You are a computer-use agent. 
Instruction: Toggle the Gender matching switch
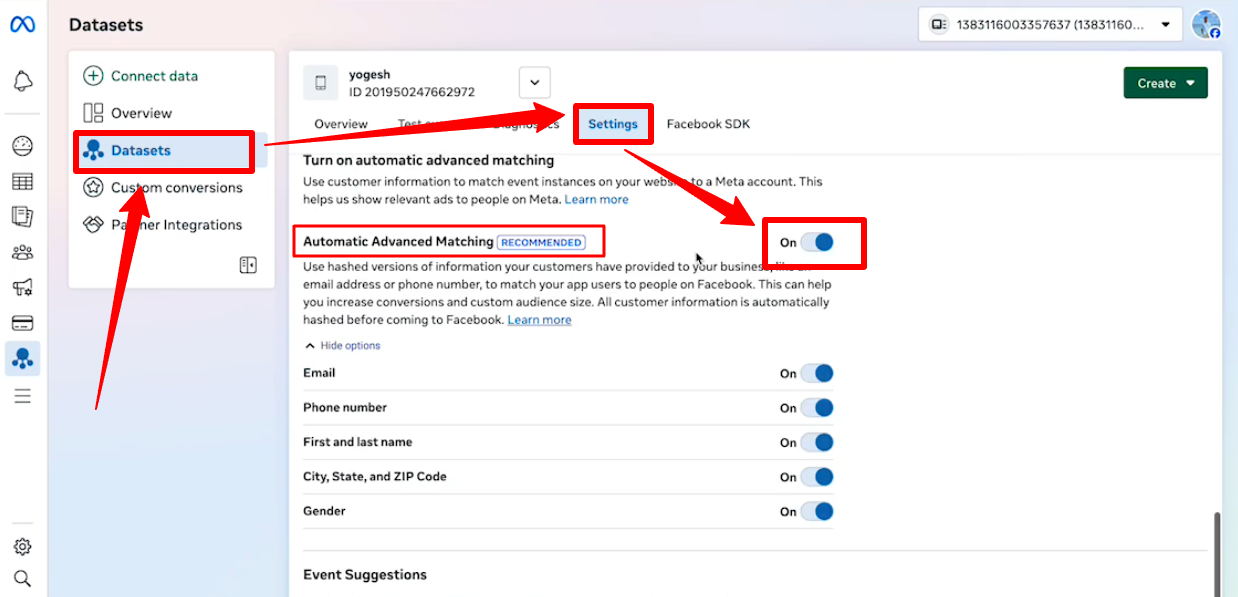point(816,511)
